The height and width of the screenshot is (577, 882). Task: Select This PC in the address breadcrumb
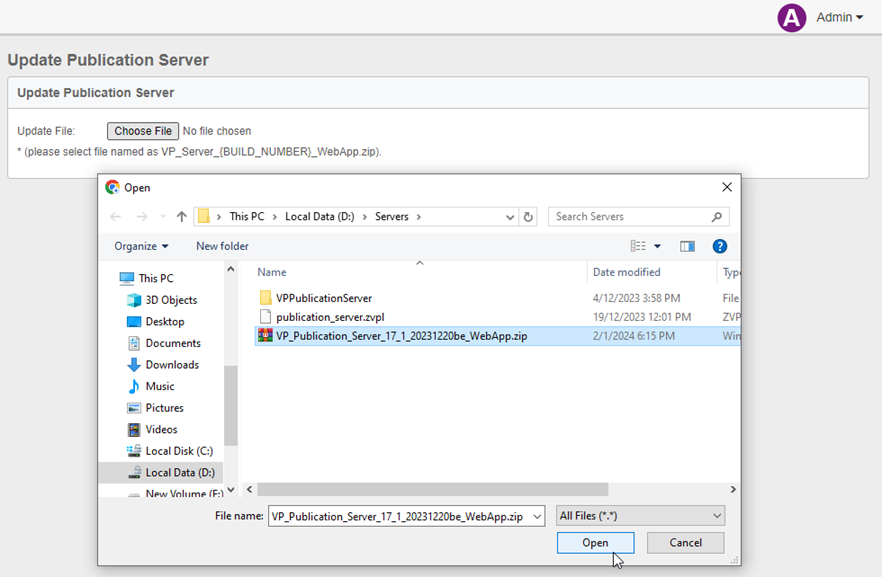pos(246,217)
